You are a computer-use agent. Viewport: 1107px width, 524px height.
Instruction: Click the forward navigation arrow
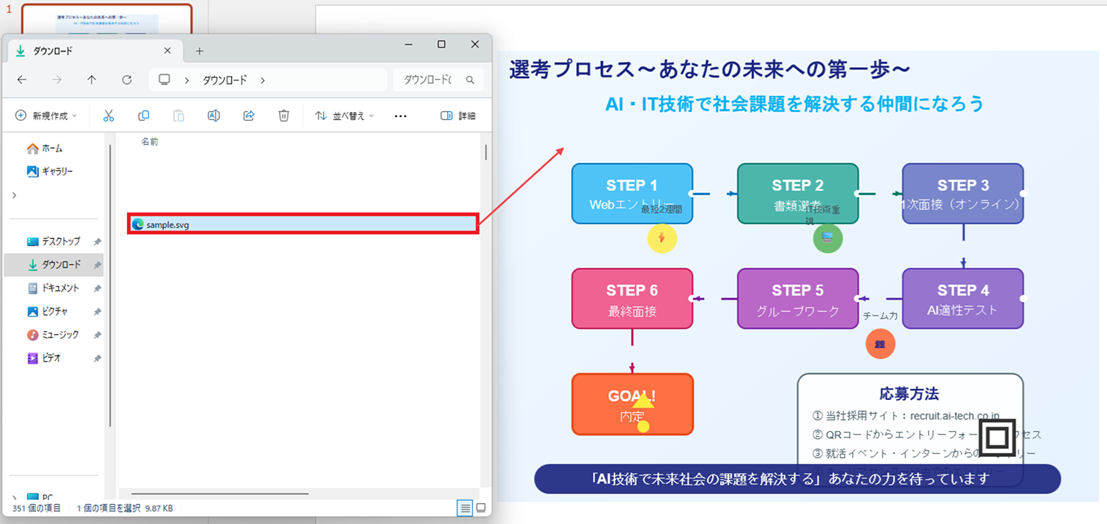pyautogui.click(x=57, y=80)
